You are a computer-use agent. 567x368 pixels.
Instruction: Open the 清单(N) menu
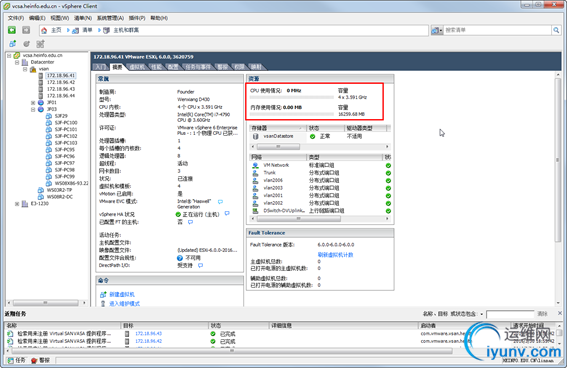83,18
